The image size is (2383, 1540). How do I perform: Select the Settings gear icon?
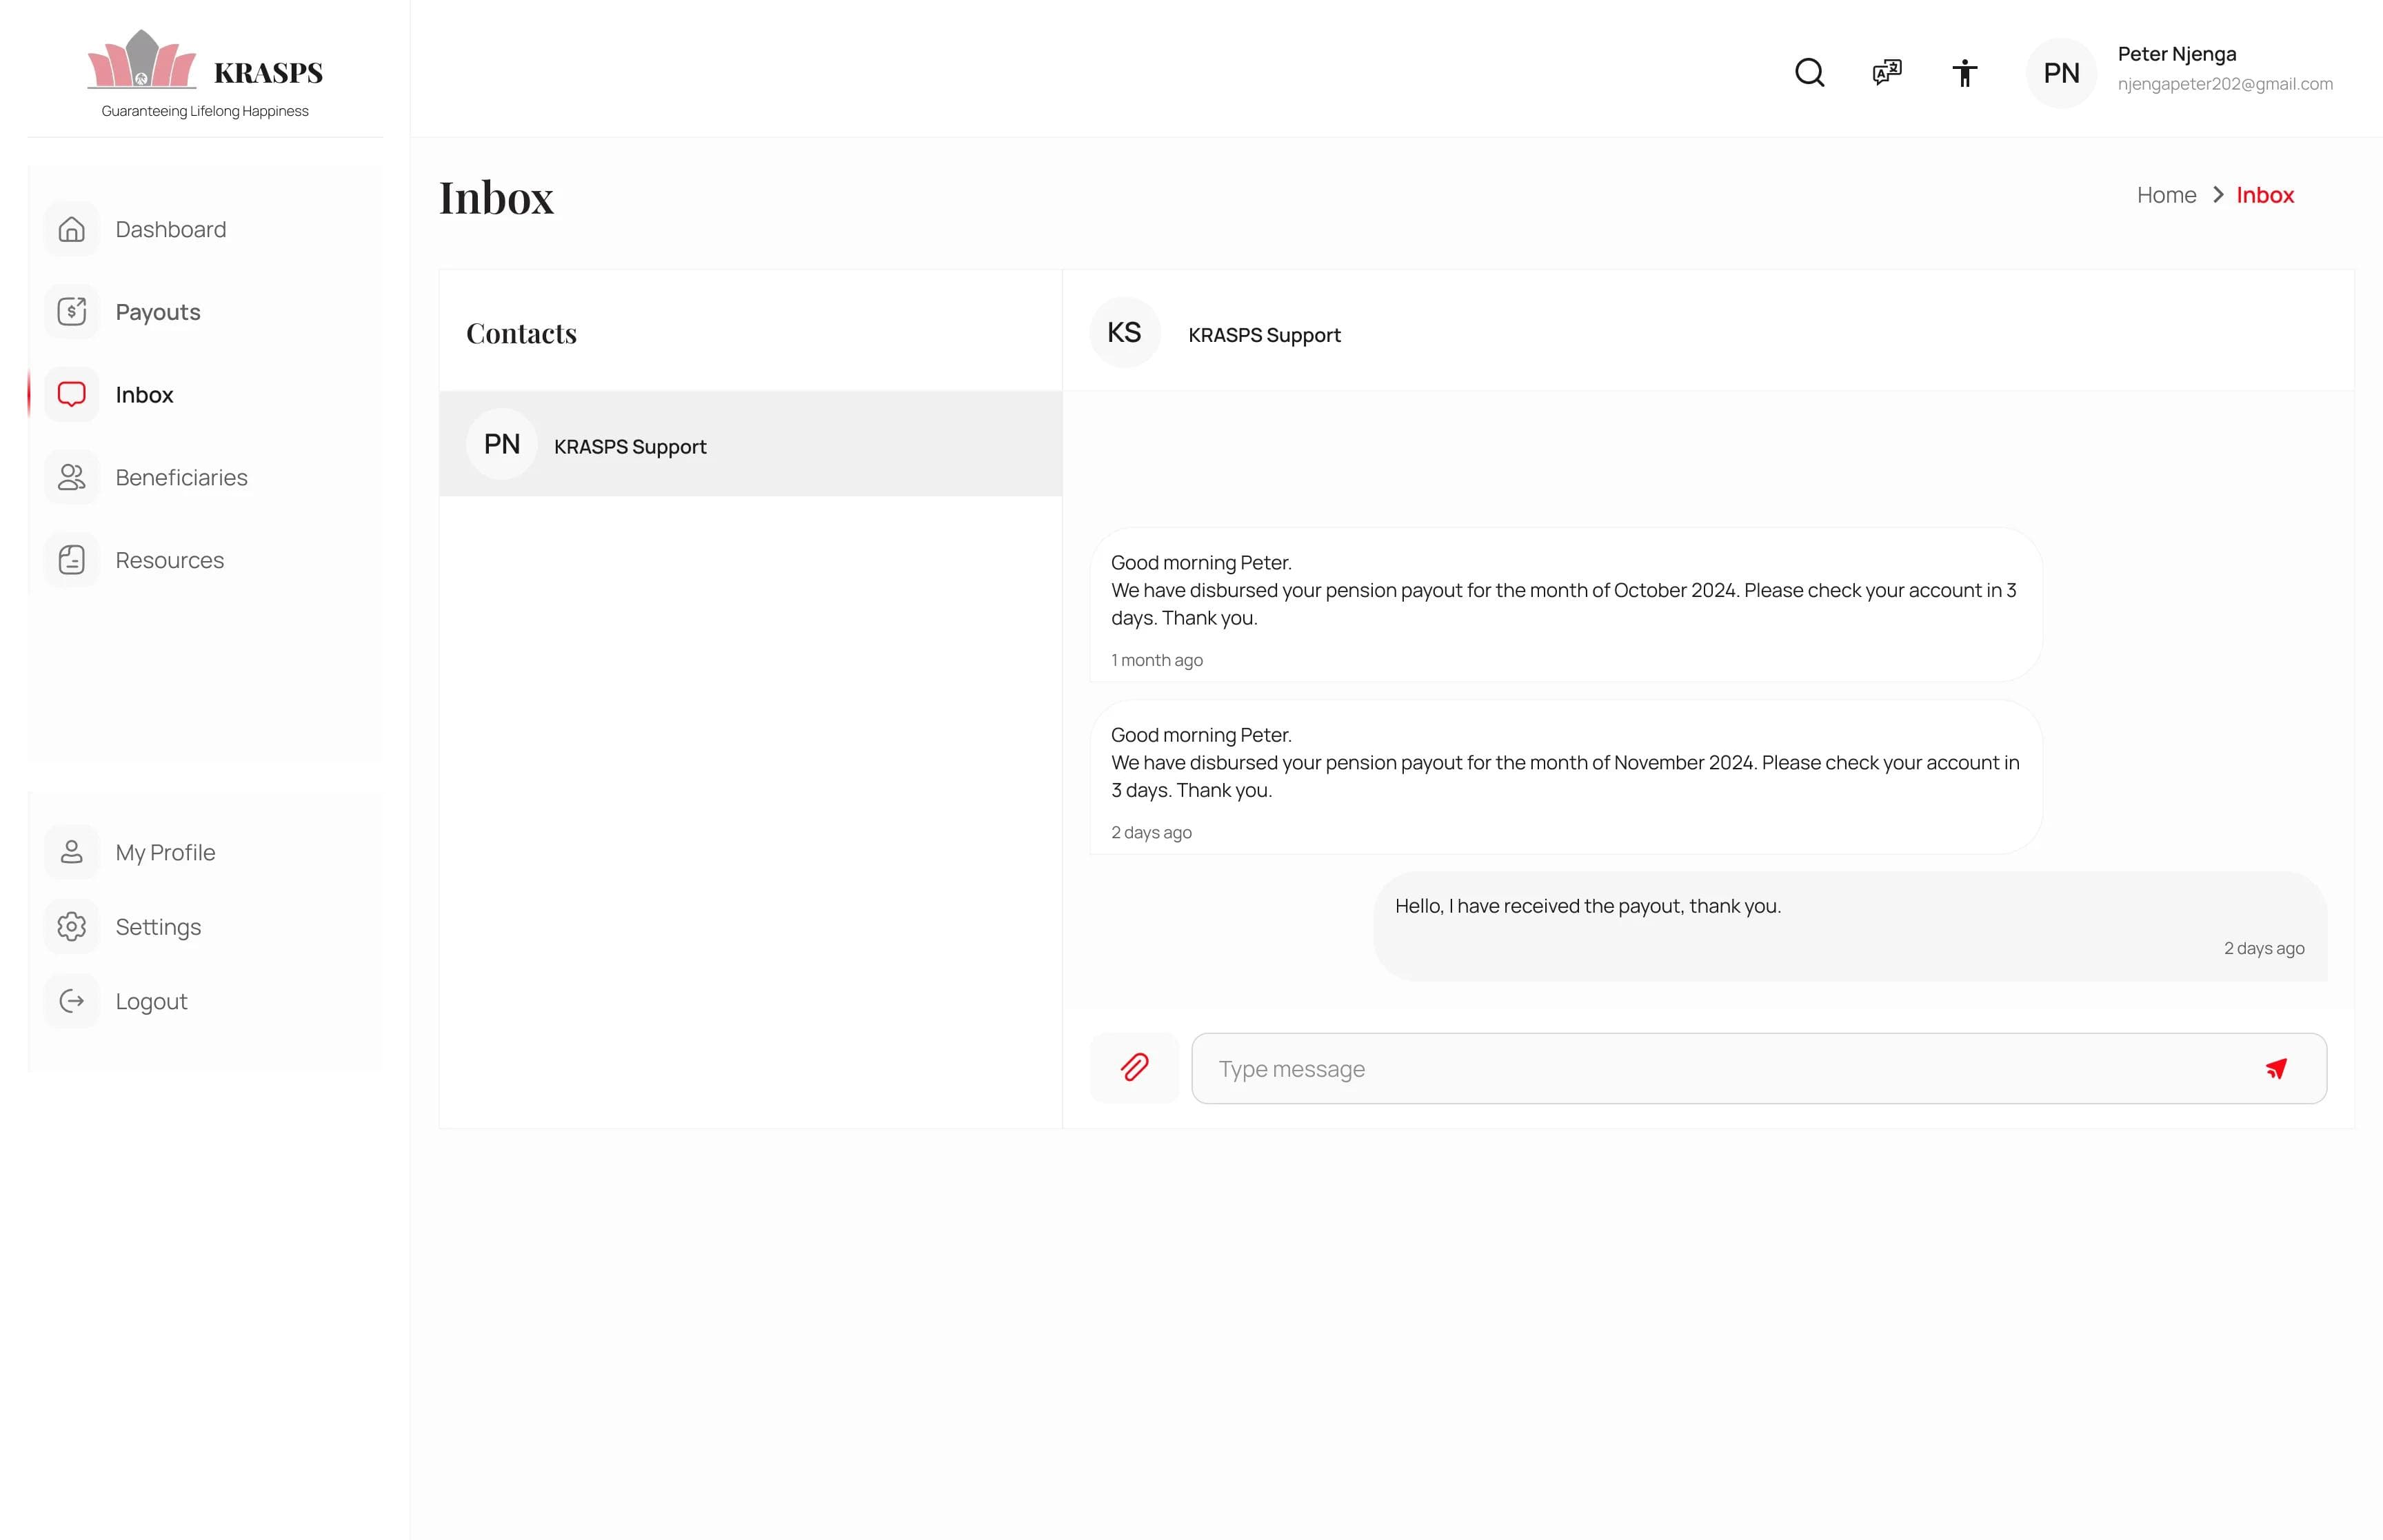(71, 926)
